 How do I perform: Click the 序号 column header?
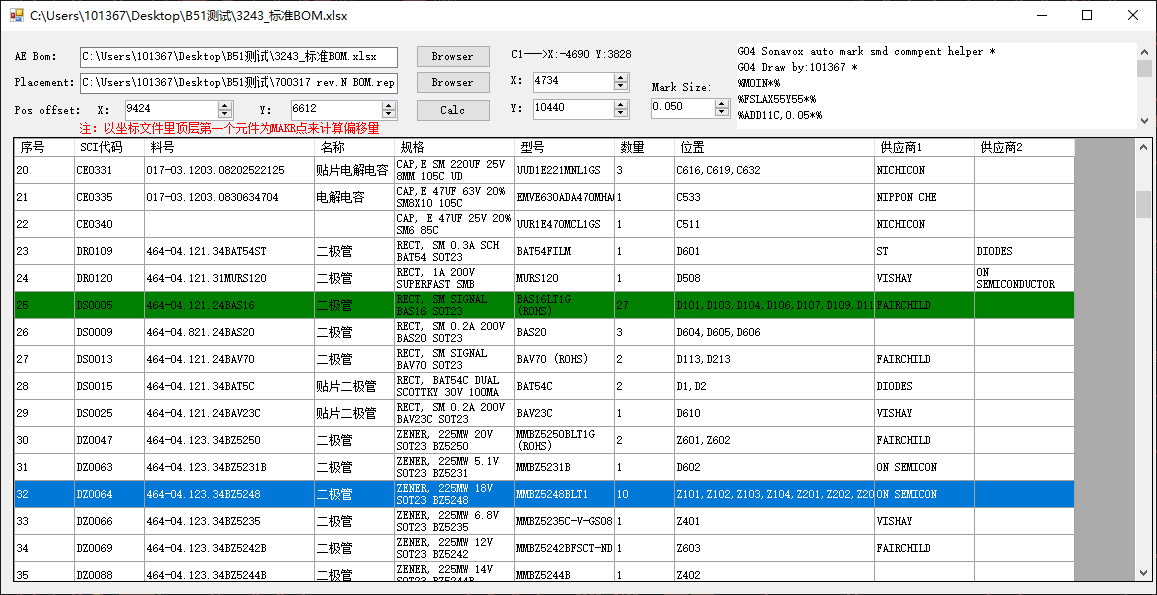point(44,148)
